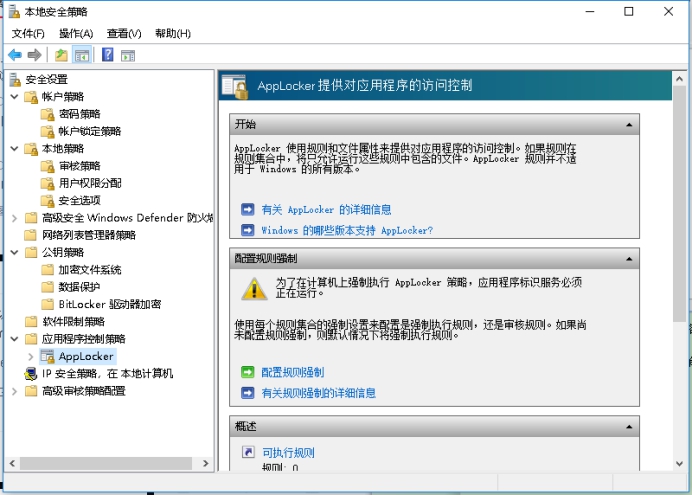Click green arrow icon beside 配置规则强制
This screenshot has height=495, width=692.
click(x=248, y=372)
